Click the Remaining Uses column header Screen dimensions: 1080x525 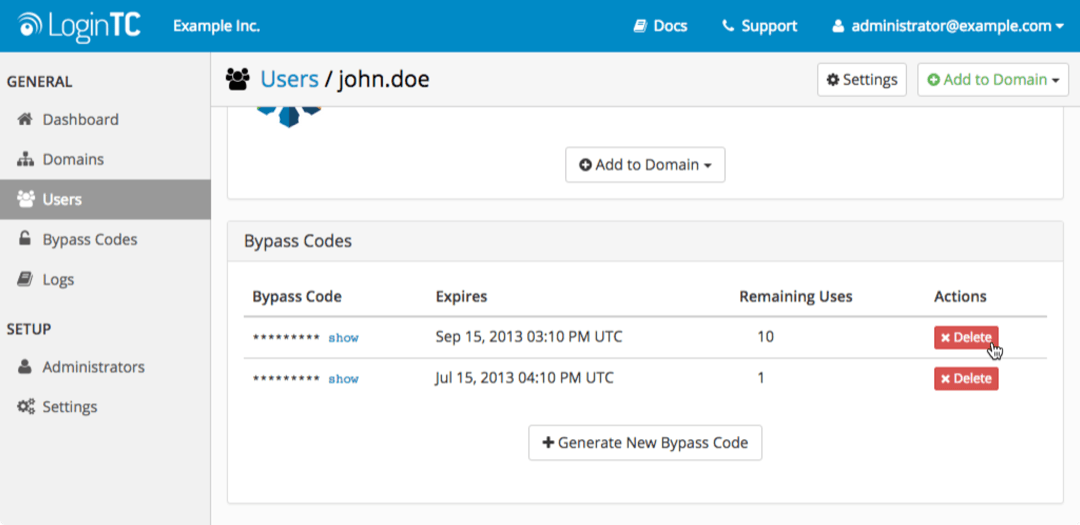796,296
